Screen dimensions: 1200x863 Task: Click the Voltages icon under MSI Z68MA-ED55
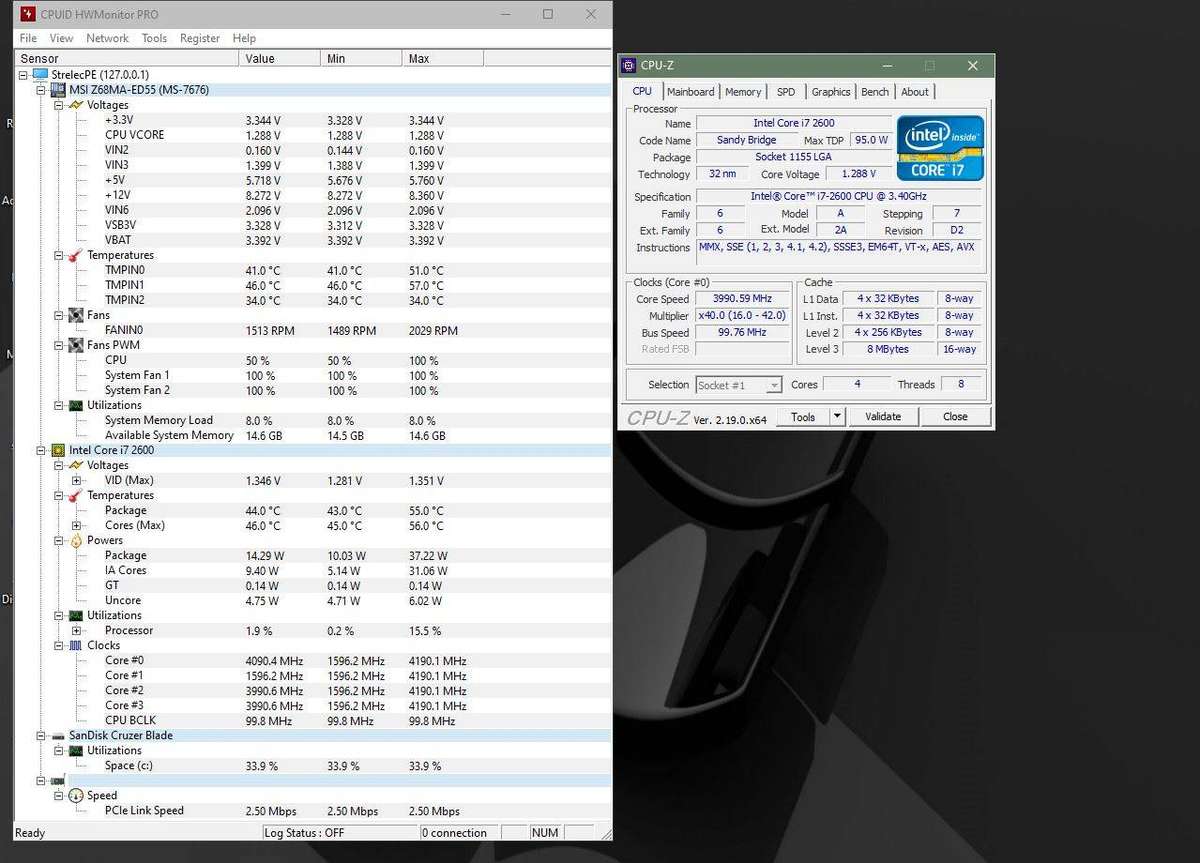click(76, 105)
